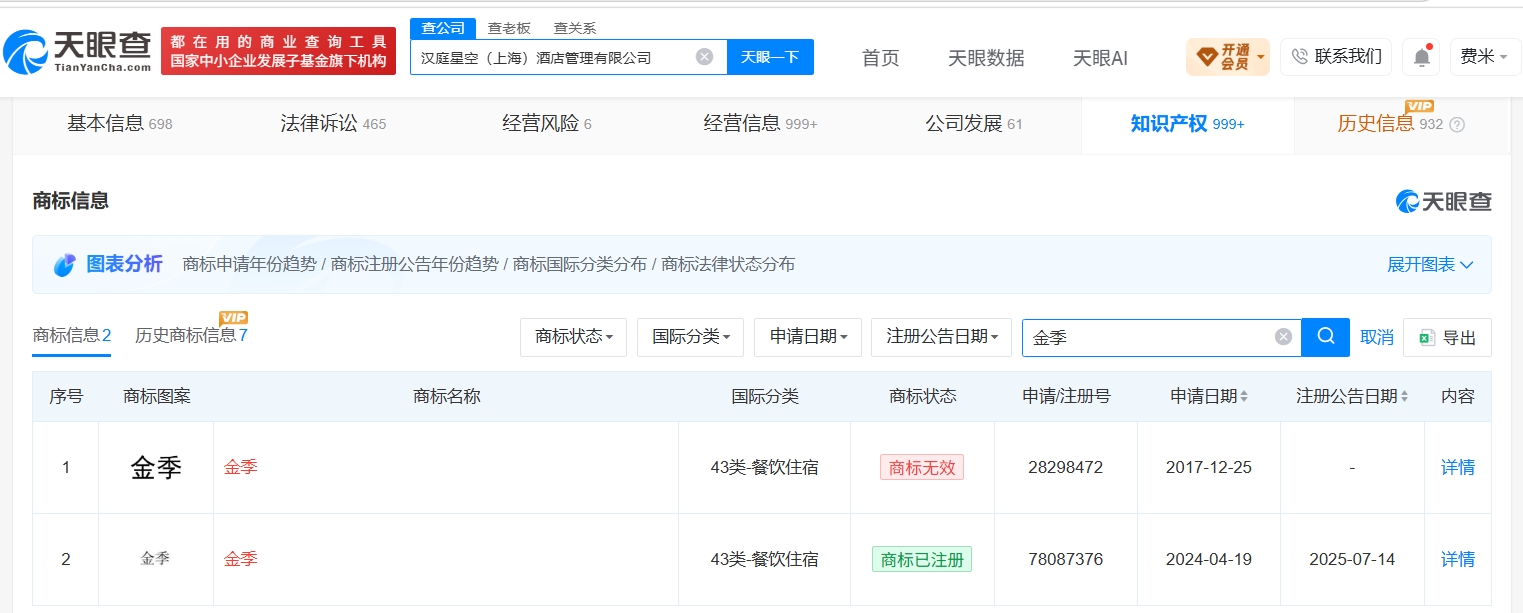This screenshot has width=1523, height=613.
Task: Open the 国际分类 filter dropdown
Action: coord(690,337)
